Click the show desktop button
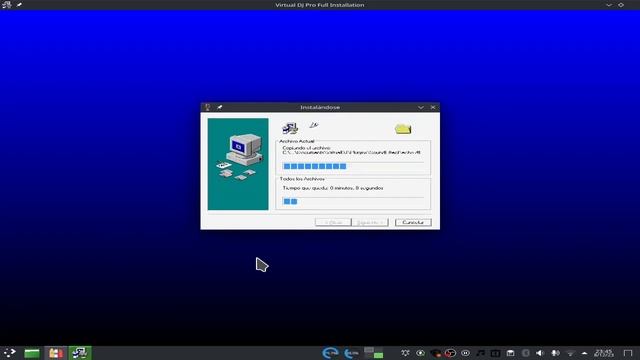 pos(628,353)
